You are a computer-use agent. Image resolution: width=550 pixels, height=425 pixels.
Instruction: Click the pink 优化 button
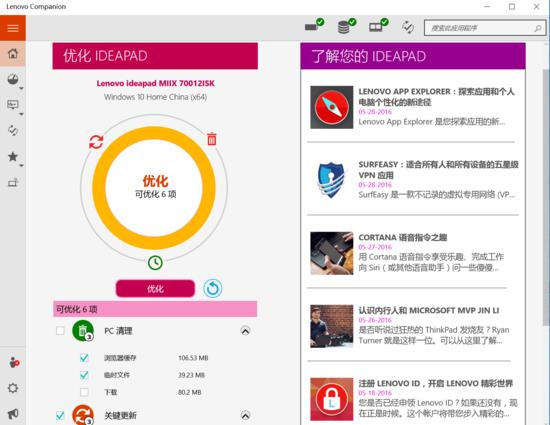tap(155, 288)
